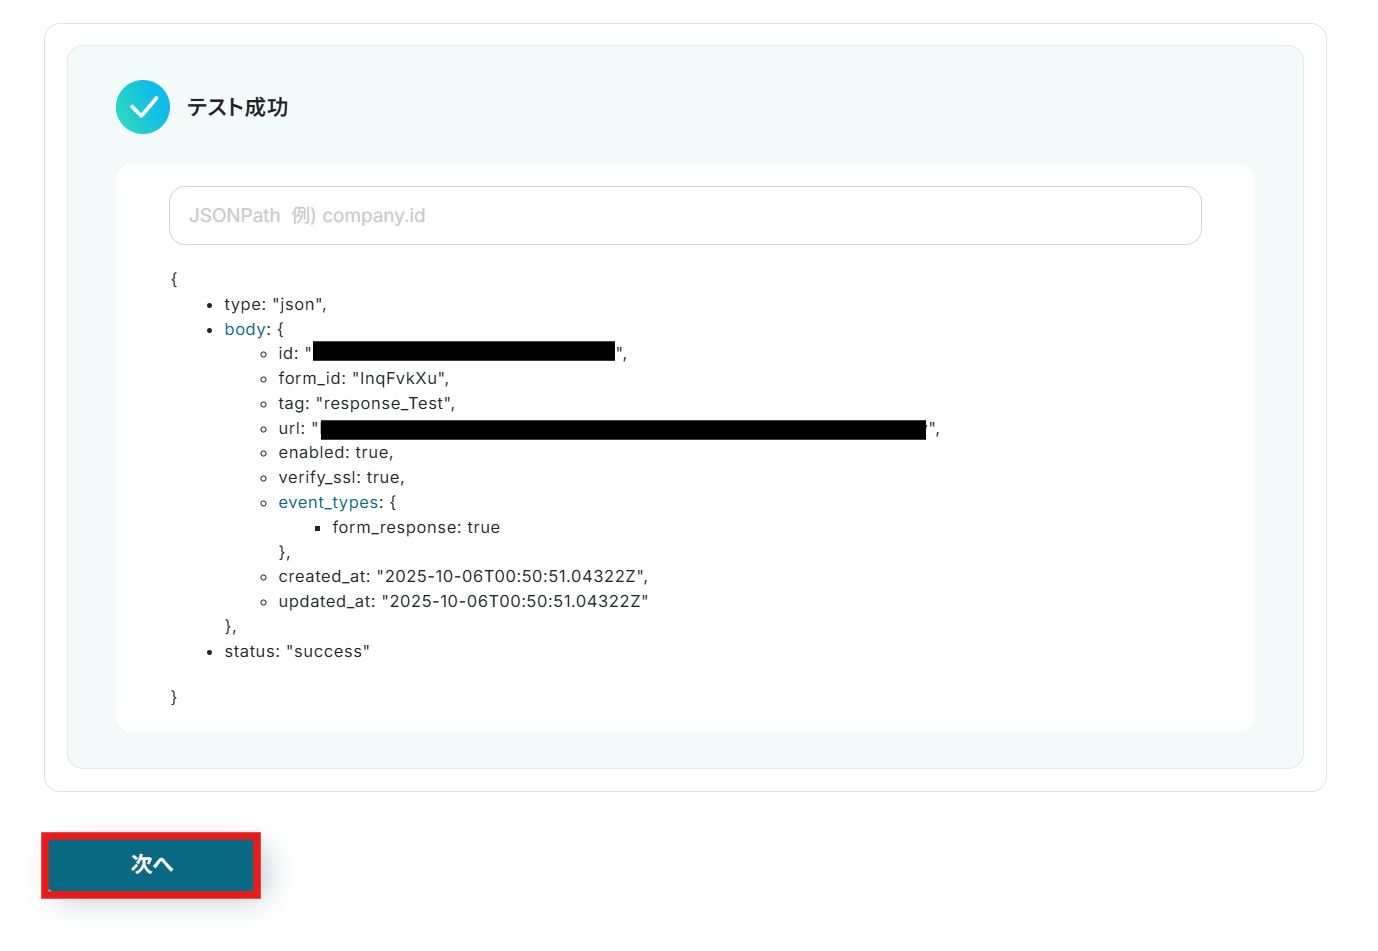This screenshot has width=1378, height=951.
Task: Click the teal success checkmark icon
Action: pyautogui.click(x=143, y=107)
